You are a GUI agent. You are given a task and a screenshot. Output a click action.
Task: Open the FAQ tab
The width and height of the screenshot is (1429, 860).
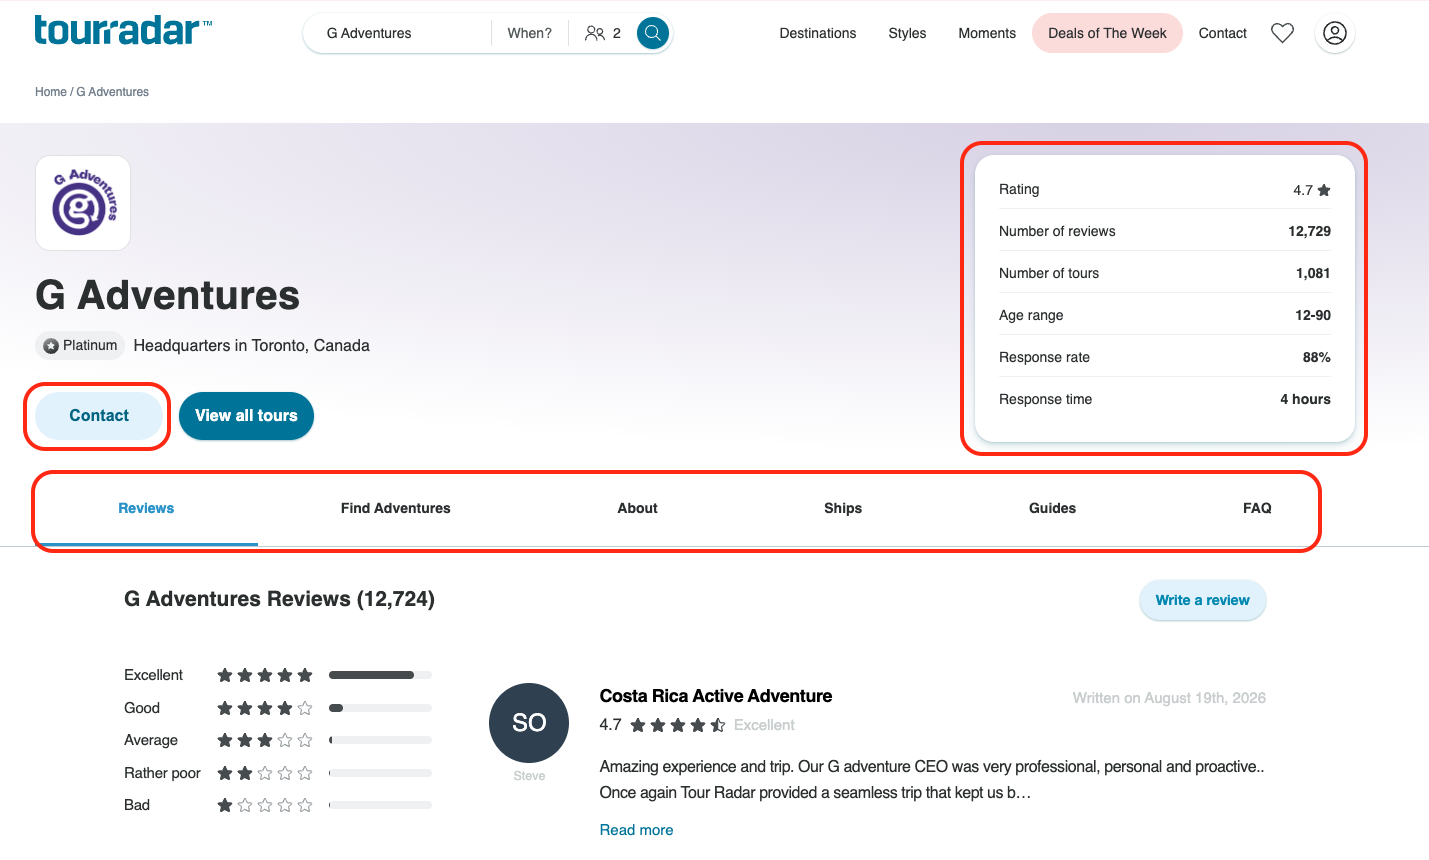click(x=1257, y=508)
